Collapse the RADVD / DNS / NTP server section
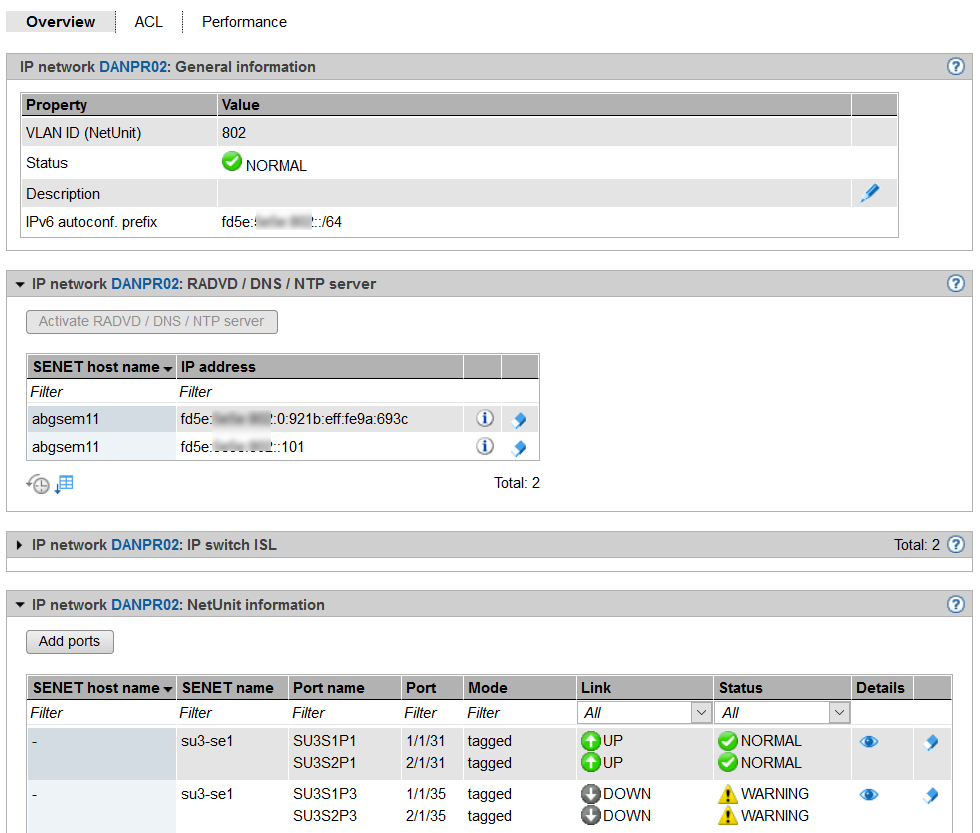 click(20, 284)
